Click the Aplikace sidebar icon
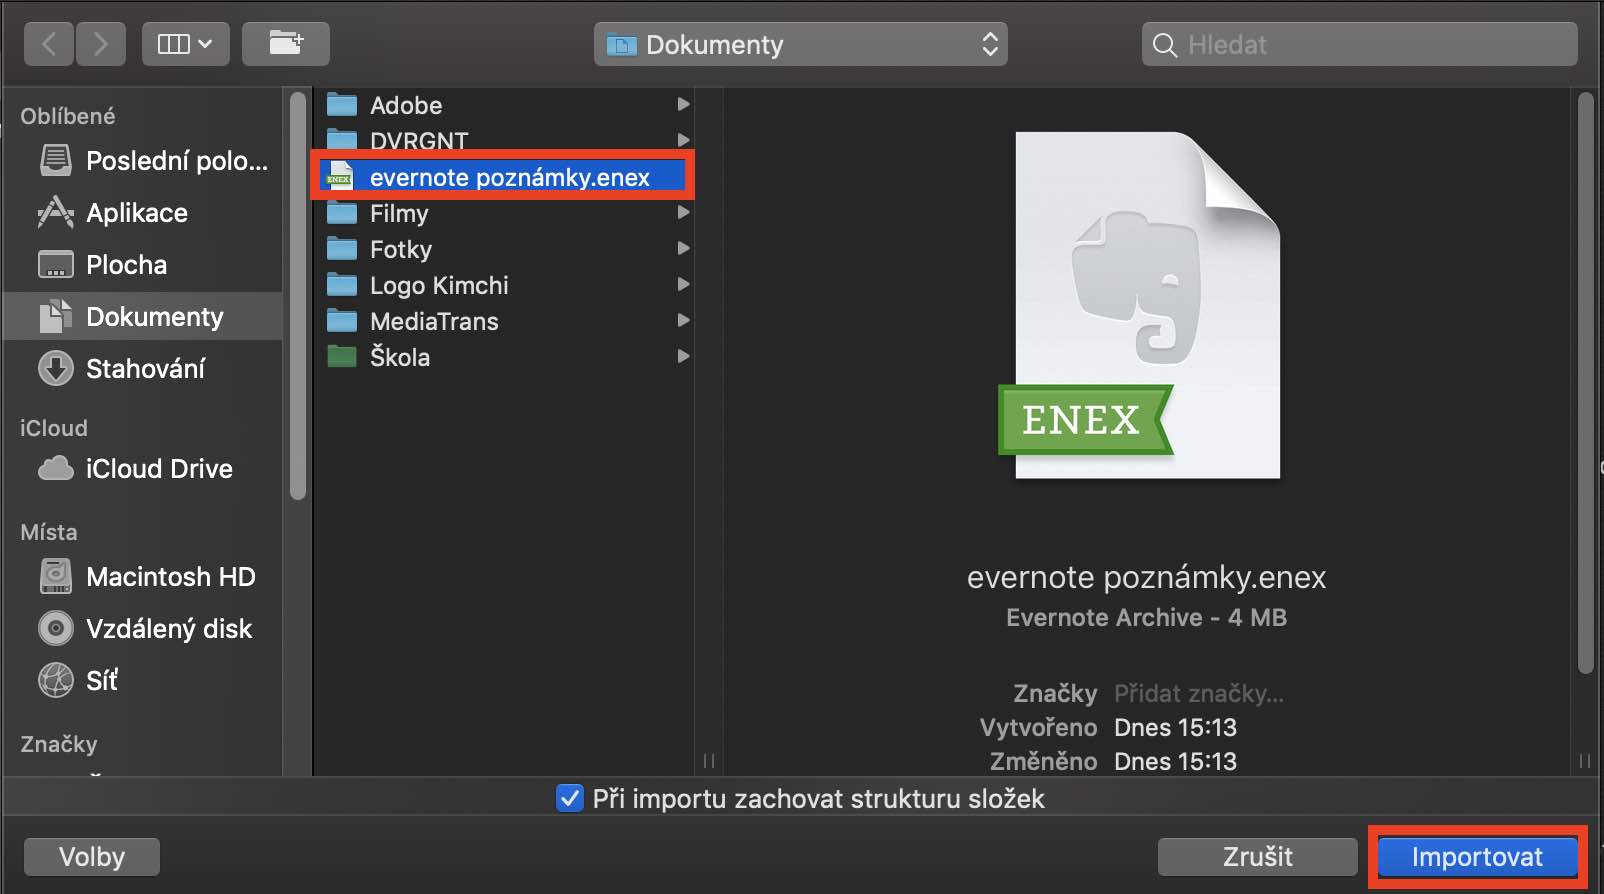This screenshot has width=1604, height=894. click(x=56, y=212)
